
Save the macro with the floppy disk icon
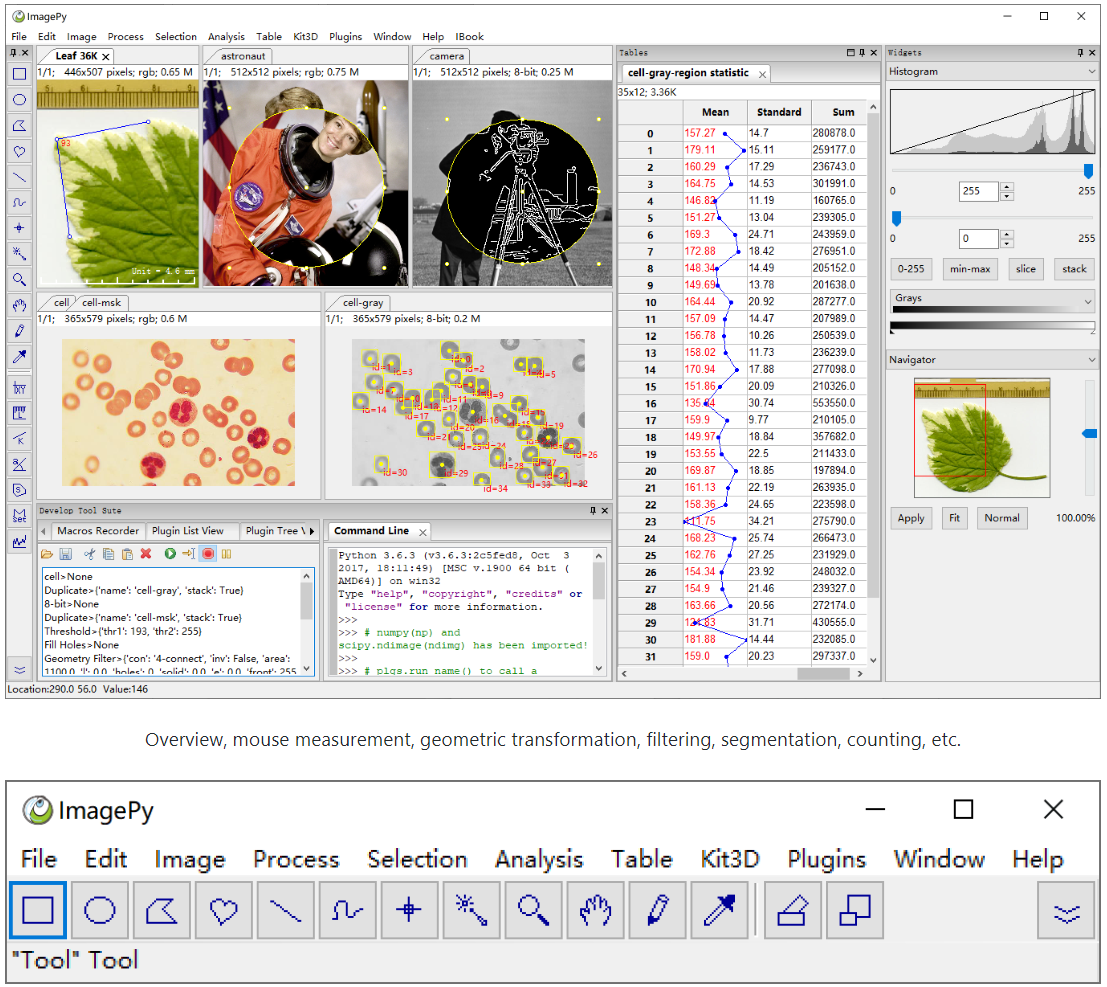point(66,554)
